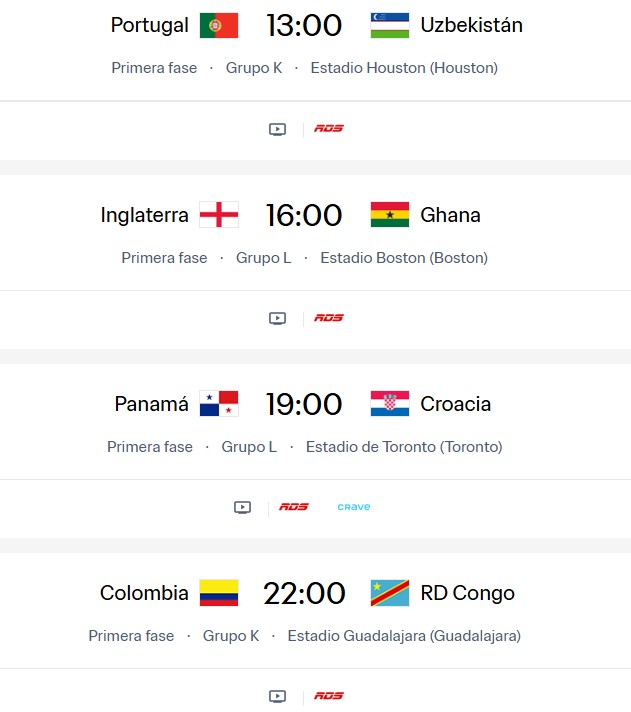Click RDS logo under Portugal vs Uzbekistán

[329, 129]
